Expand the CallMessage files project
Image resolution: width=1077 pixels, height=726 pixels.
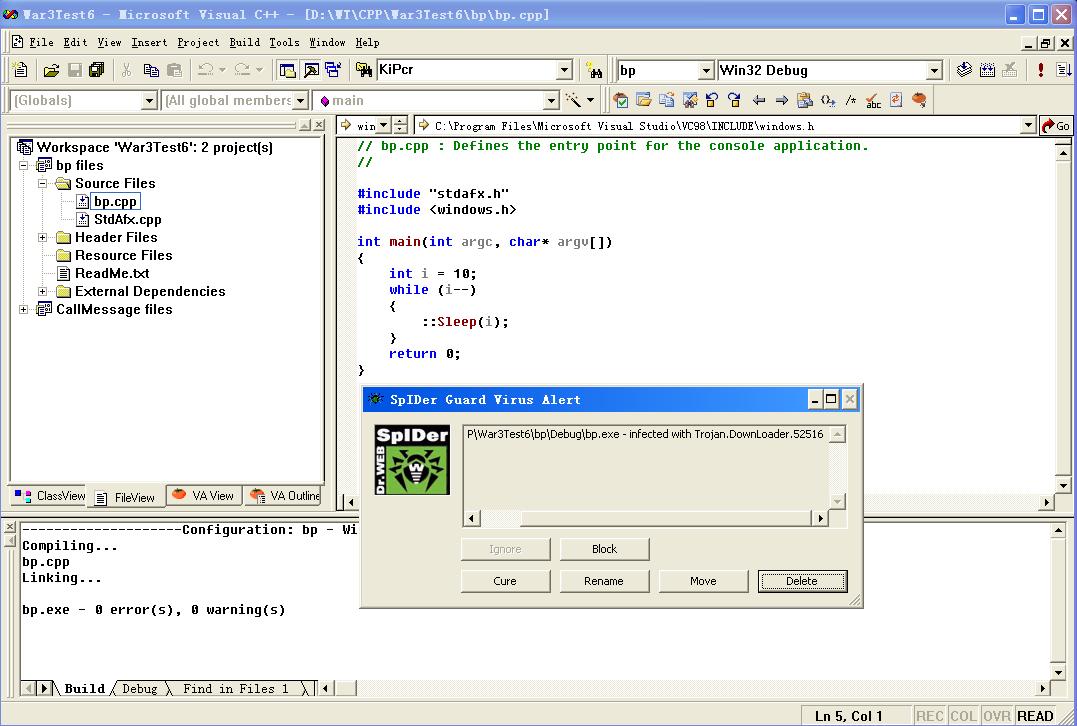coord(23,310)
